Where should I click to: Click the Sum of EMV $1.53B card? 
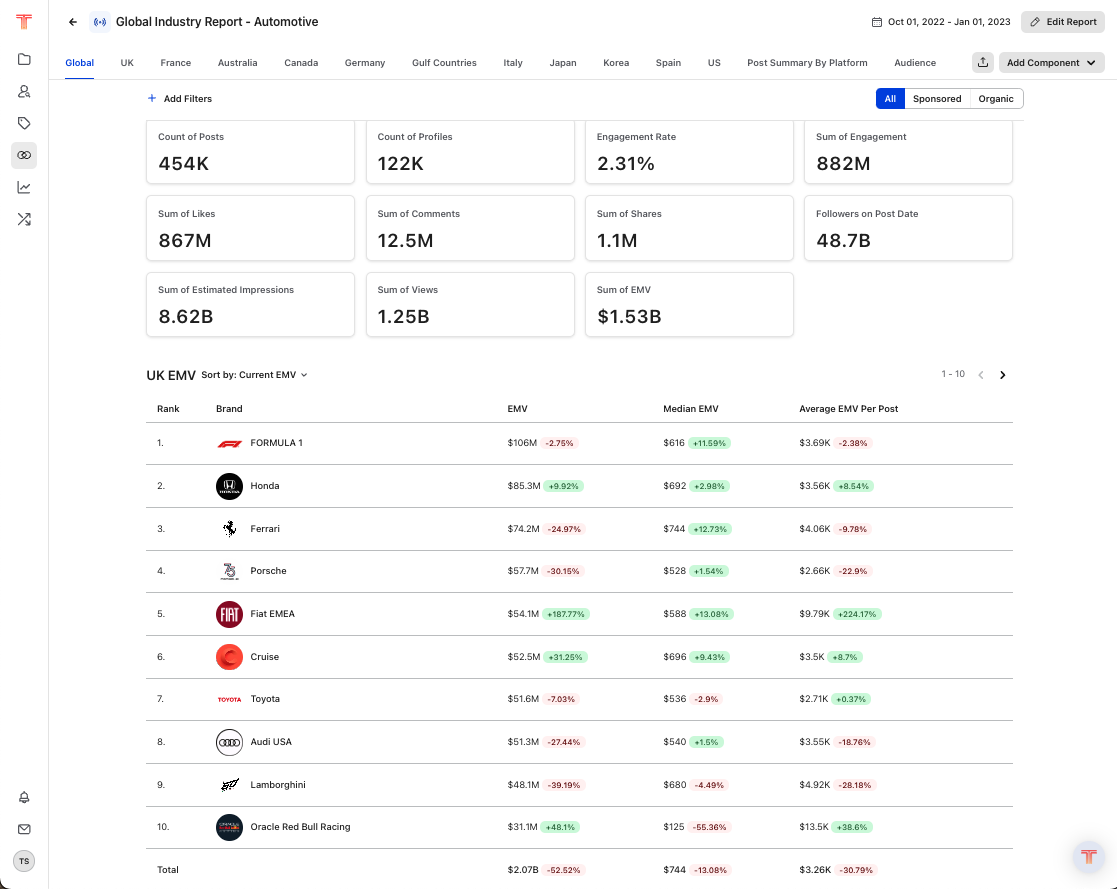click(x=689, y=304)
